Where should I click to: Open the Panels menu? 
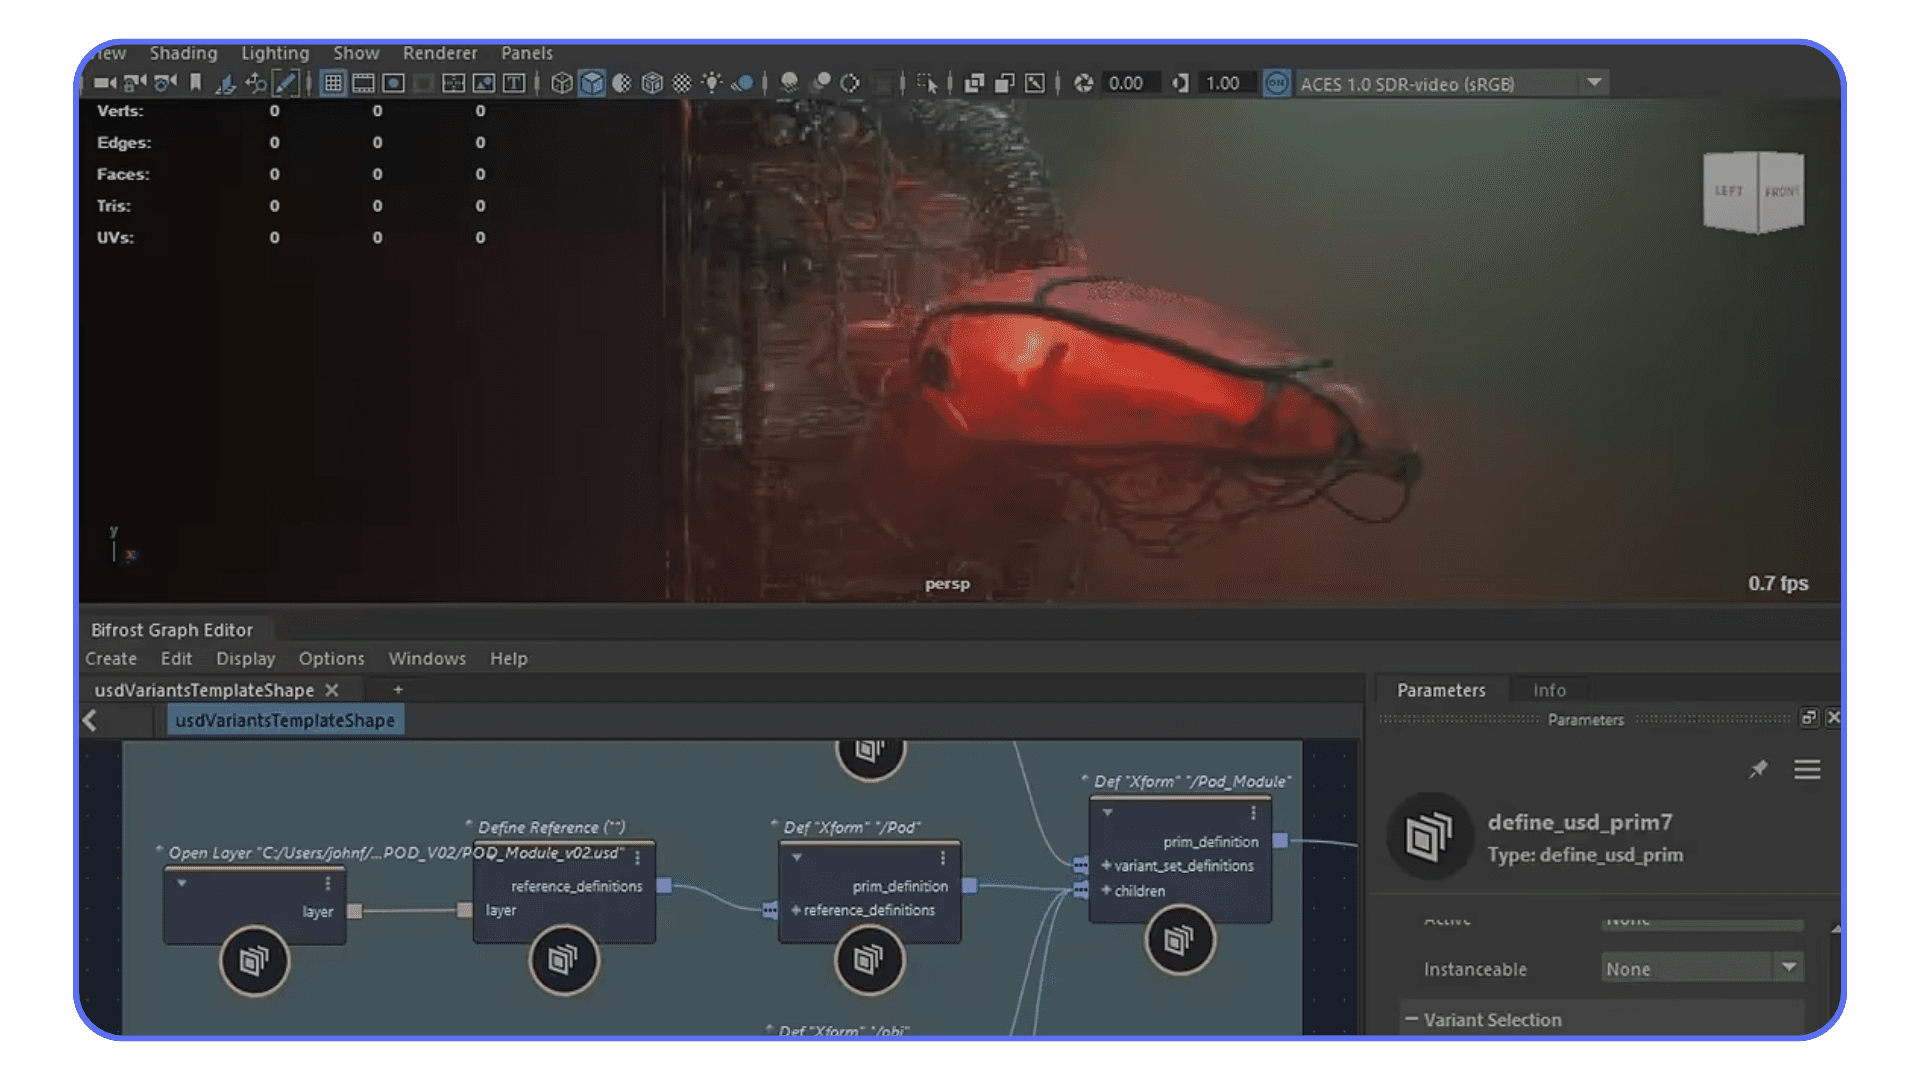click(527, 53)
